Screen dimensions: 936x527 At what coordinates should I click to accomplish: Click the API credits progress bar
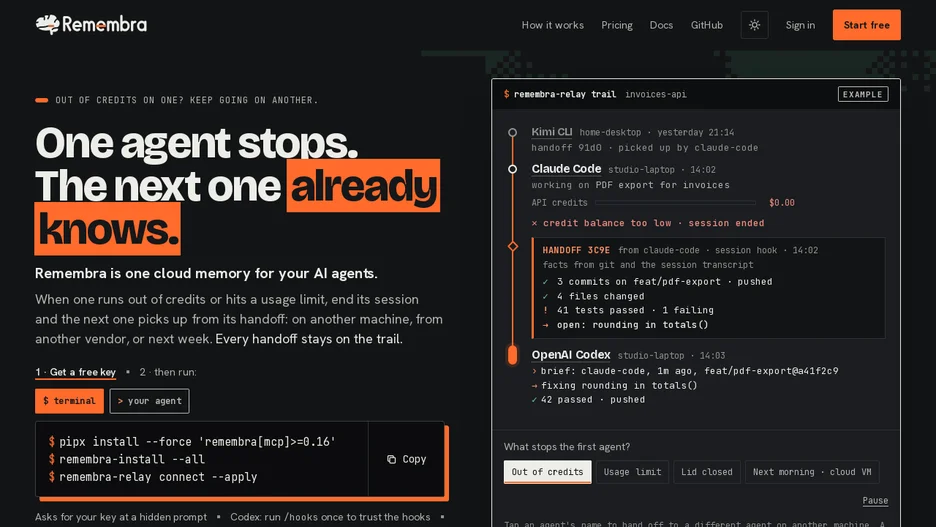click(675, 203)
